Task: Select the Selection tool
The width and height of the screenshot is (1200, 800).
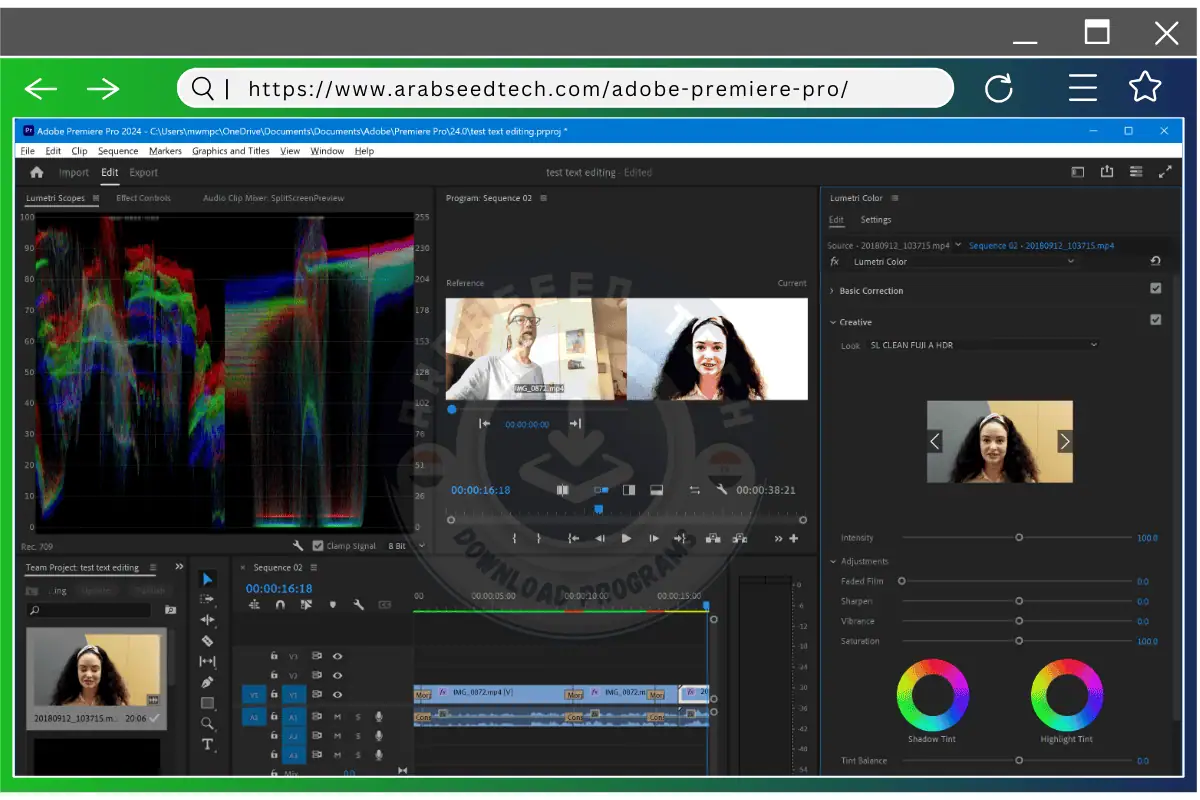Action: [x=206, y=578]
